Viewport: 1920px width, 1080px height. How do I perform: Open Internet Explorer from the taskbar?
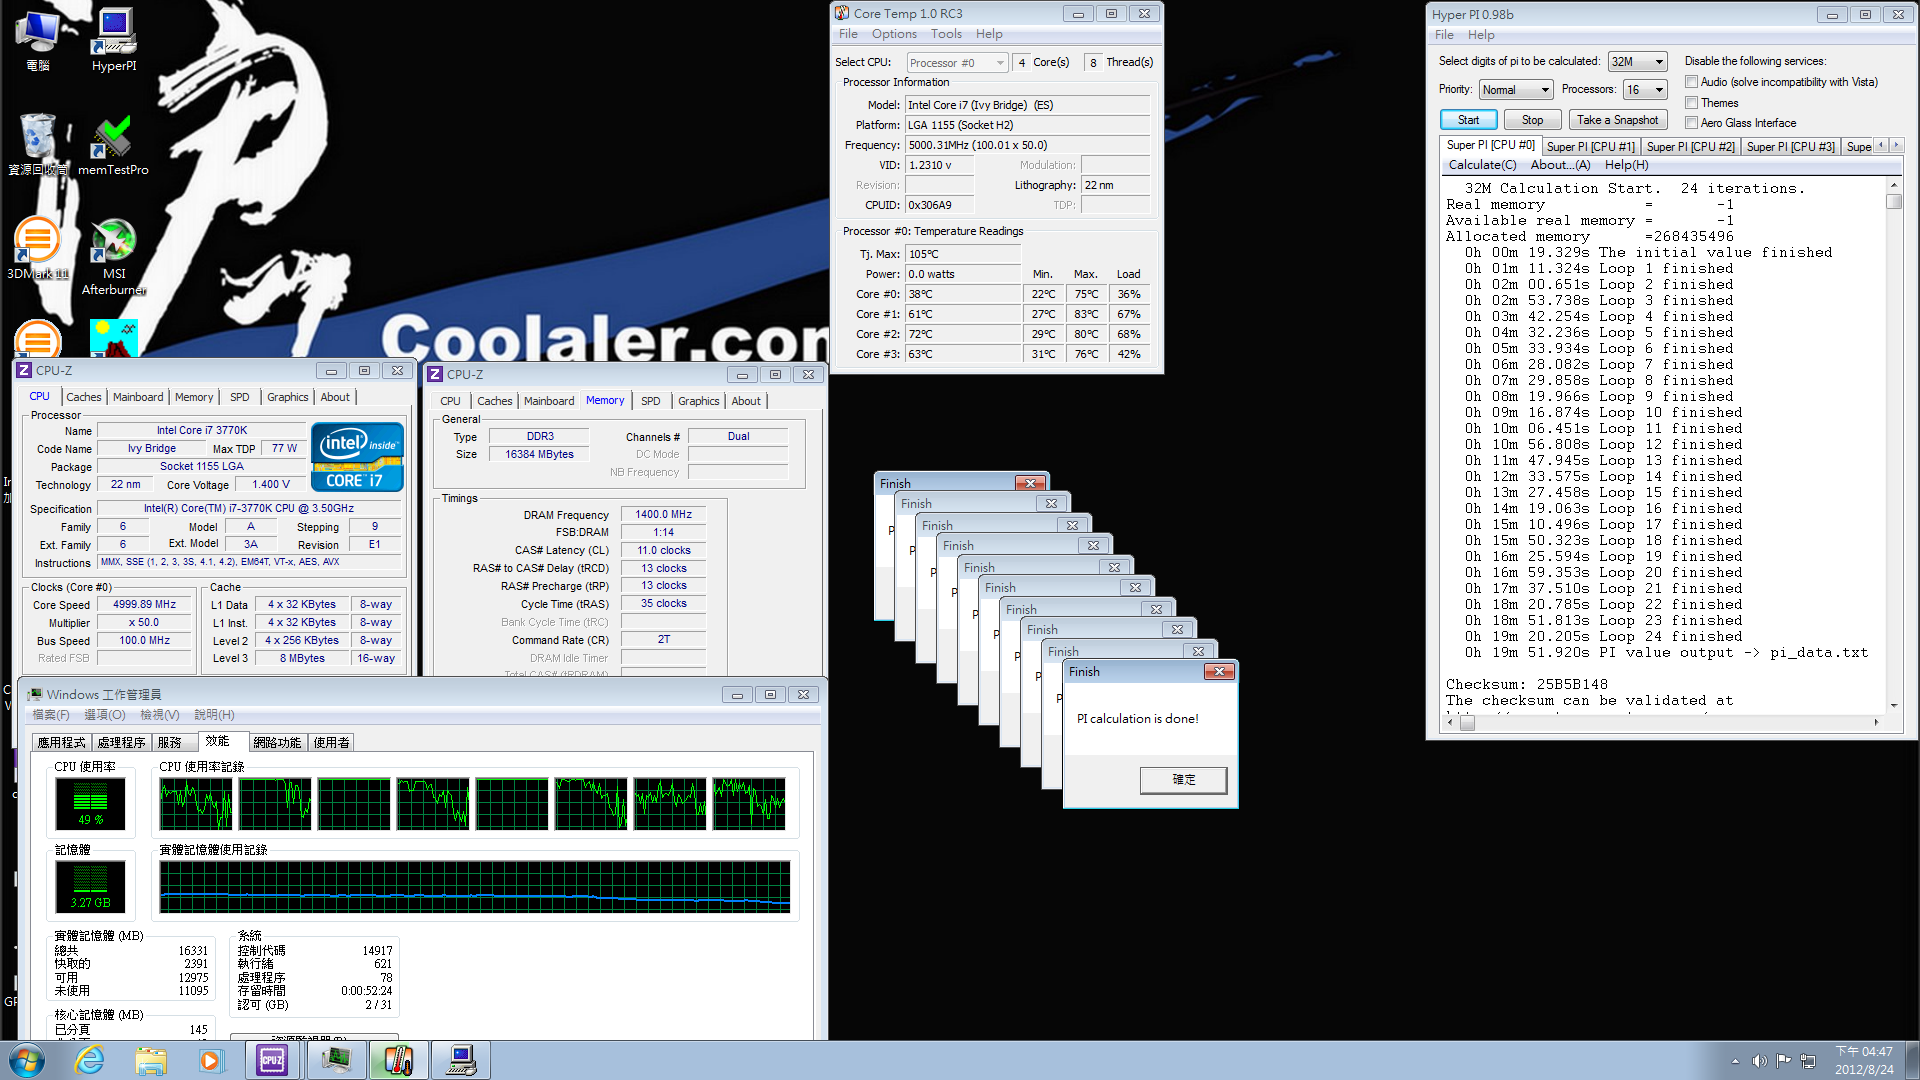pyautogui.click(x=90, y=1060)
